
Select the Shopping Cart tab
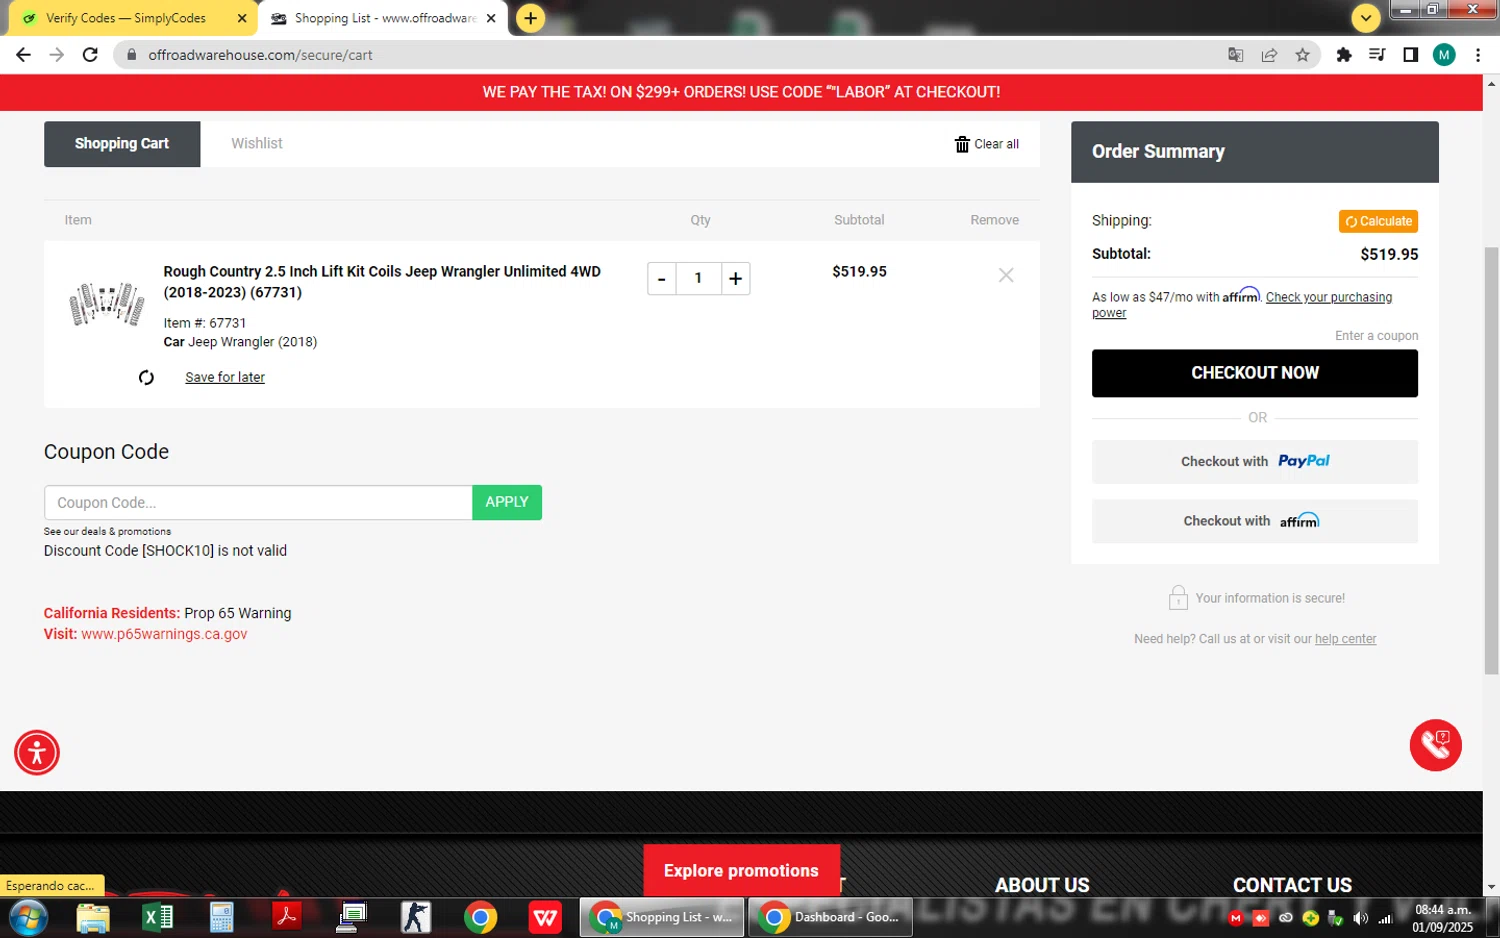tap(122, 144)
